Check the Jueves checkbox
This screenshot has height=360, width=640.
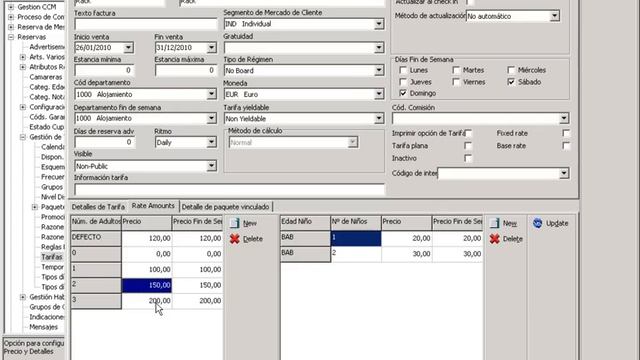coord(403,82)
